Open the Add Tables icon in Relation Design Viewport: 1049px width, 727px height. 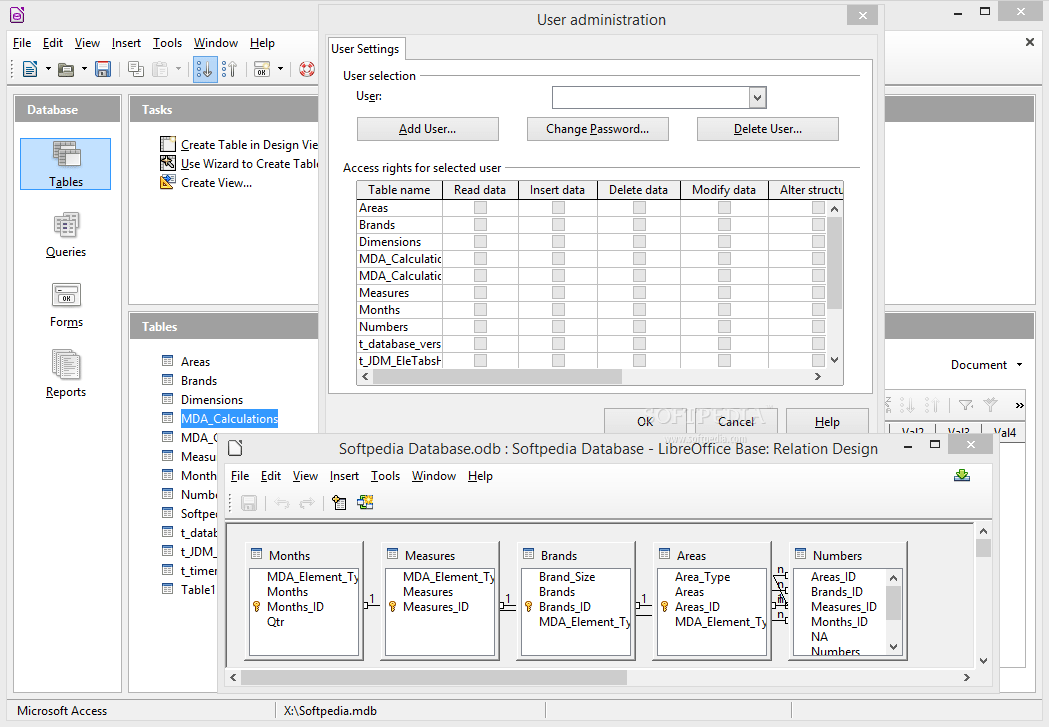pyautogui.click(x=339, y=503)
